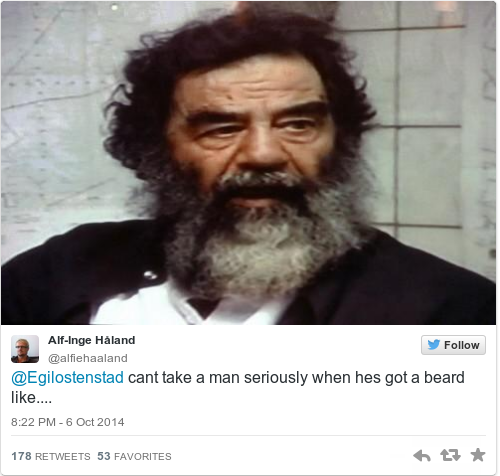Open the @Egilostenstad mention
This screenshot has width=500, height=476.
[x=67, y=378]
